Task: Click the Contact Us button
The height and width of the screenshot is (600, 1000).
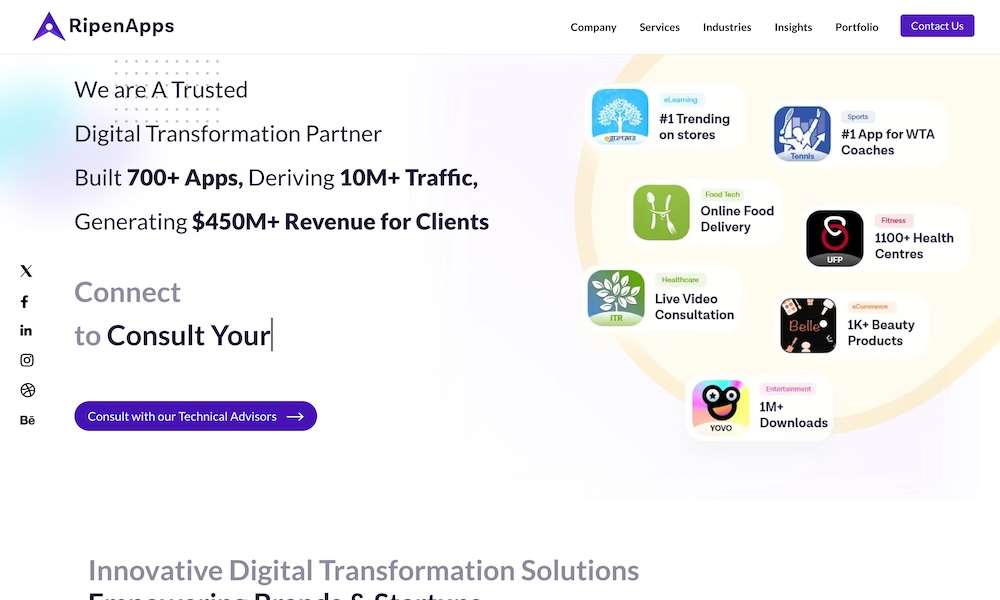Action: tap(937, 26)
